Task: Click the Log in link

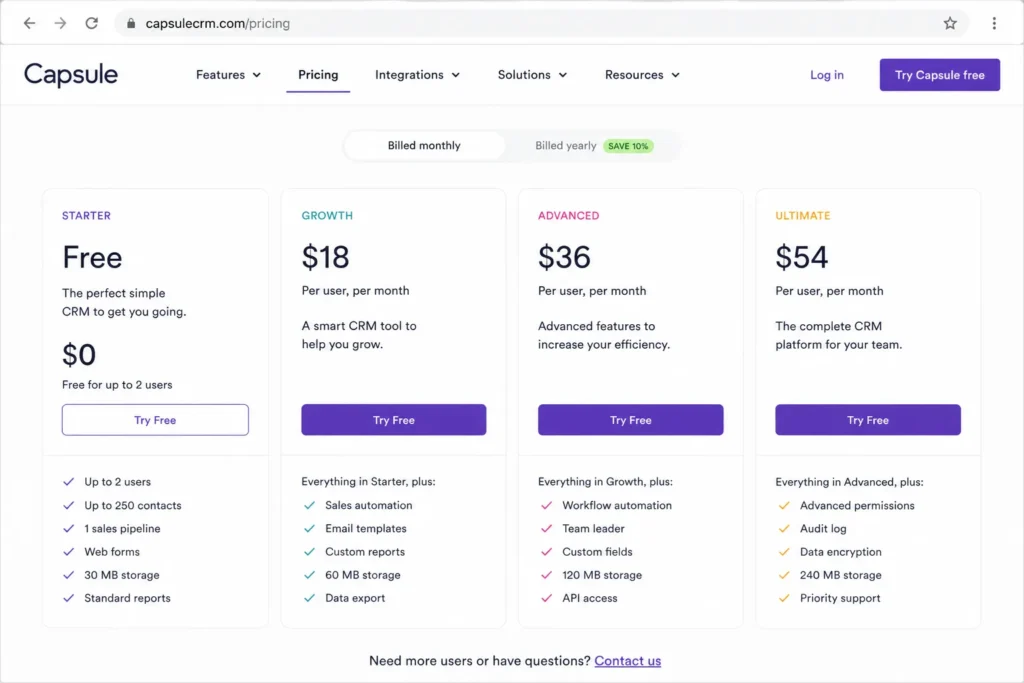Action: [827, 75]
